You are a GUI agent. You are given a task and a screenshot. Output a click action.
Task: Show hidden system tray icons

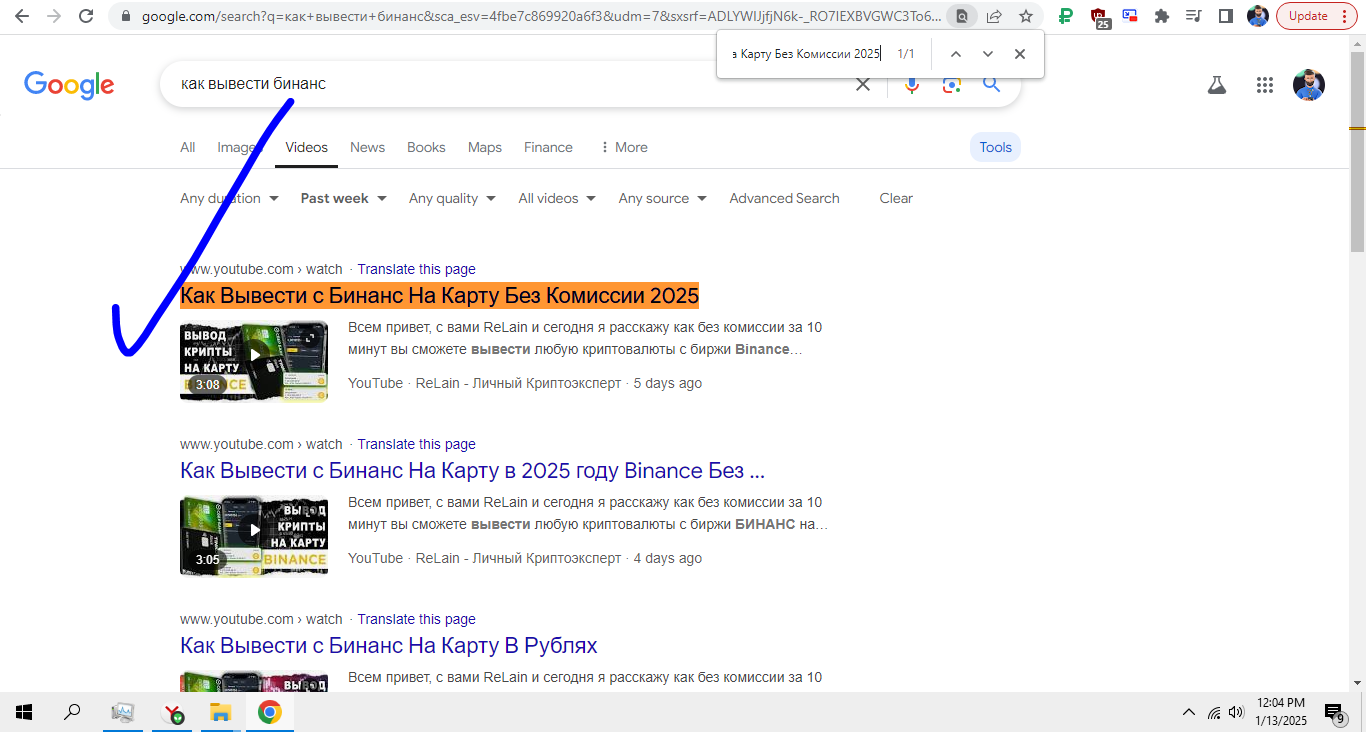pos(1189,712)
